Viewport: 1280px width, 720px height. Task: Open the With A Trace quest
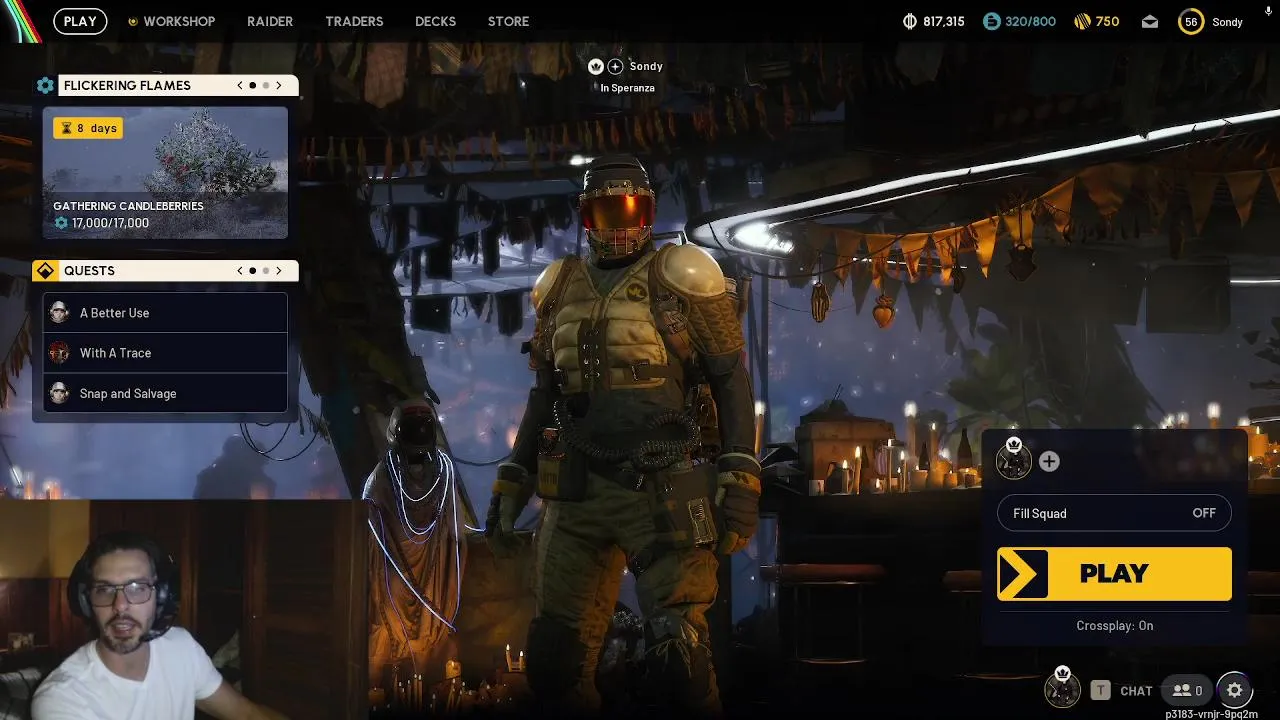click(165, 353)
